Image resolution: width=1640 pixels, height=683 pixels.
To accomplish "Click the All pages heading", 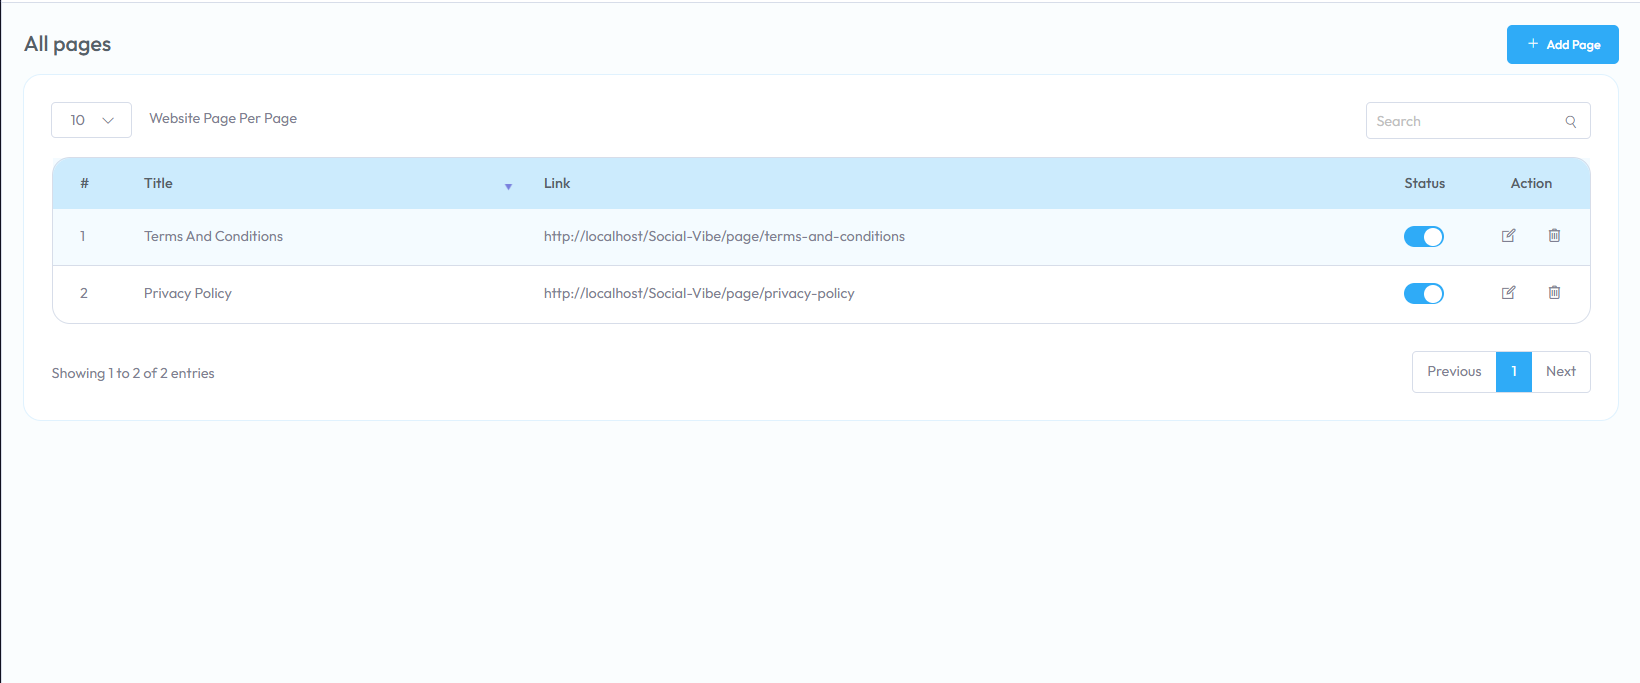I will [x=67, y=44].
